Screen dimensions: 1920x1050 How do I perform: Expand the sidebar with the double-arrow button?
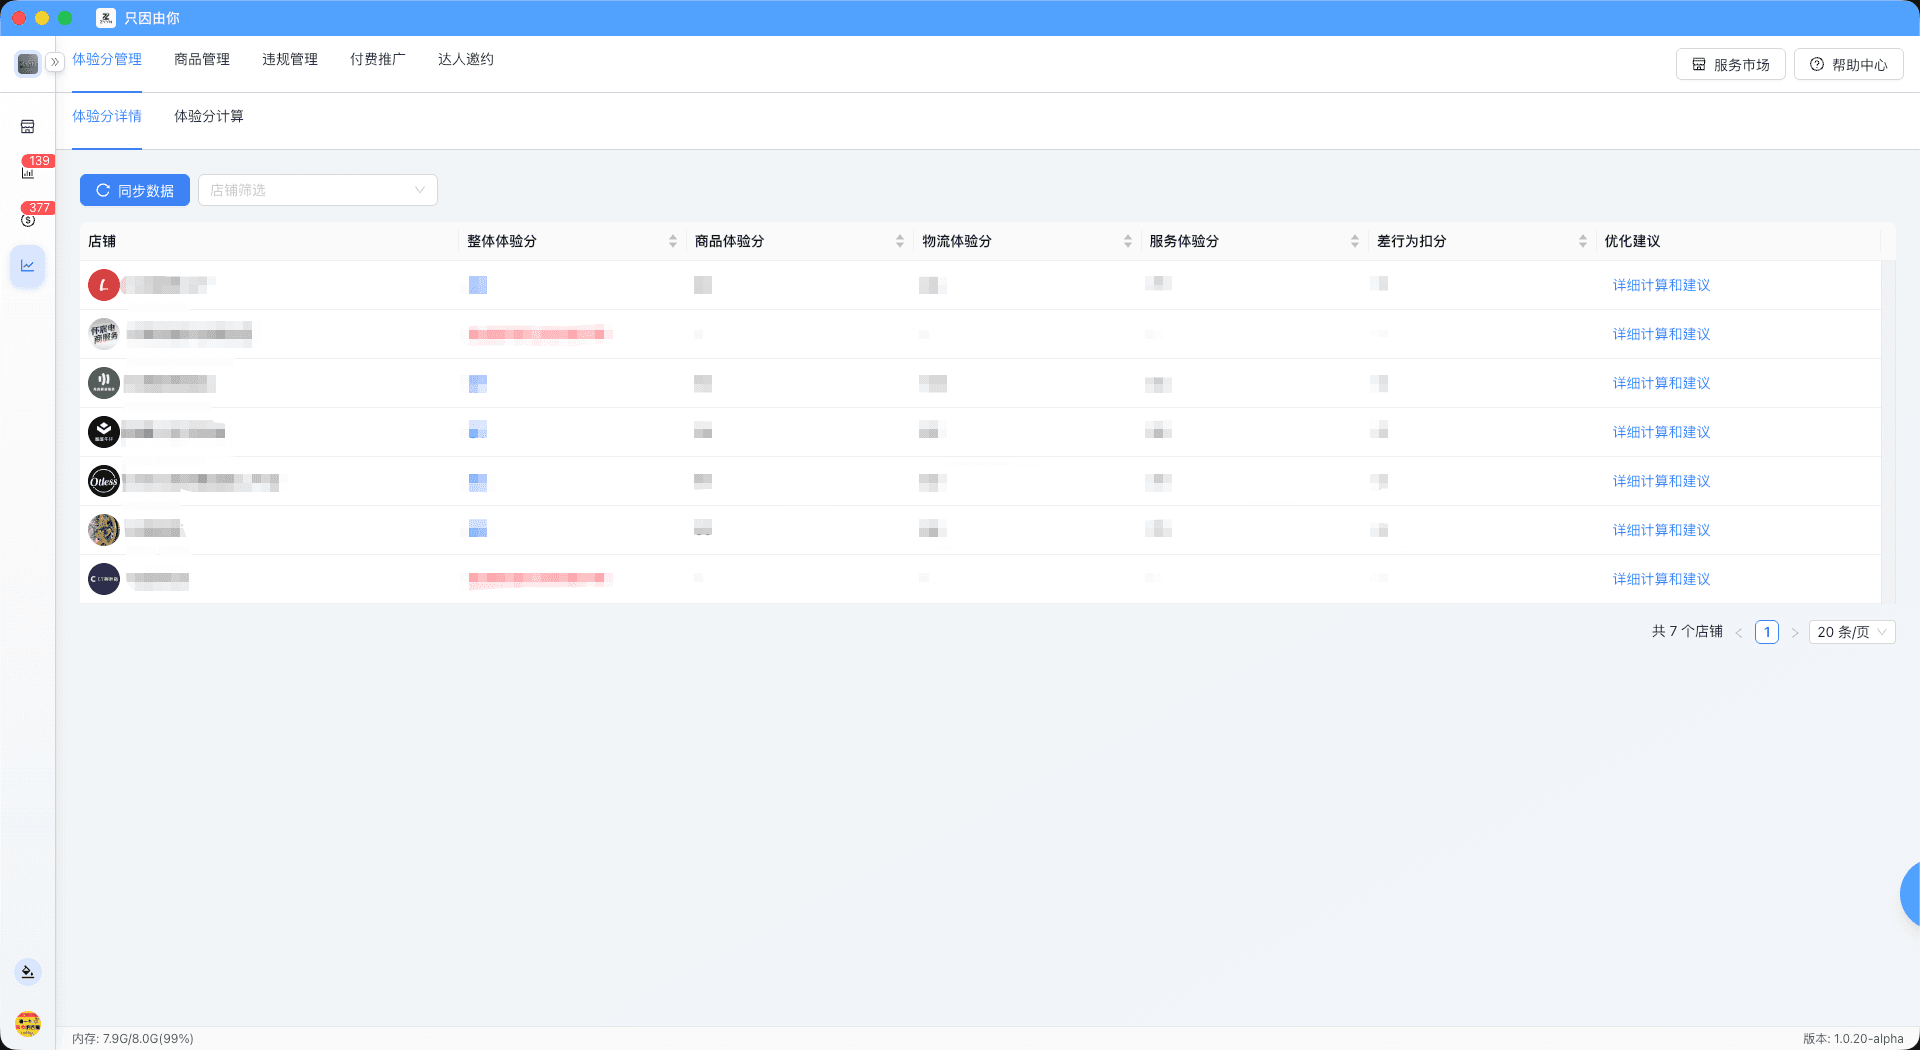coord(55,62)
